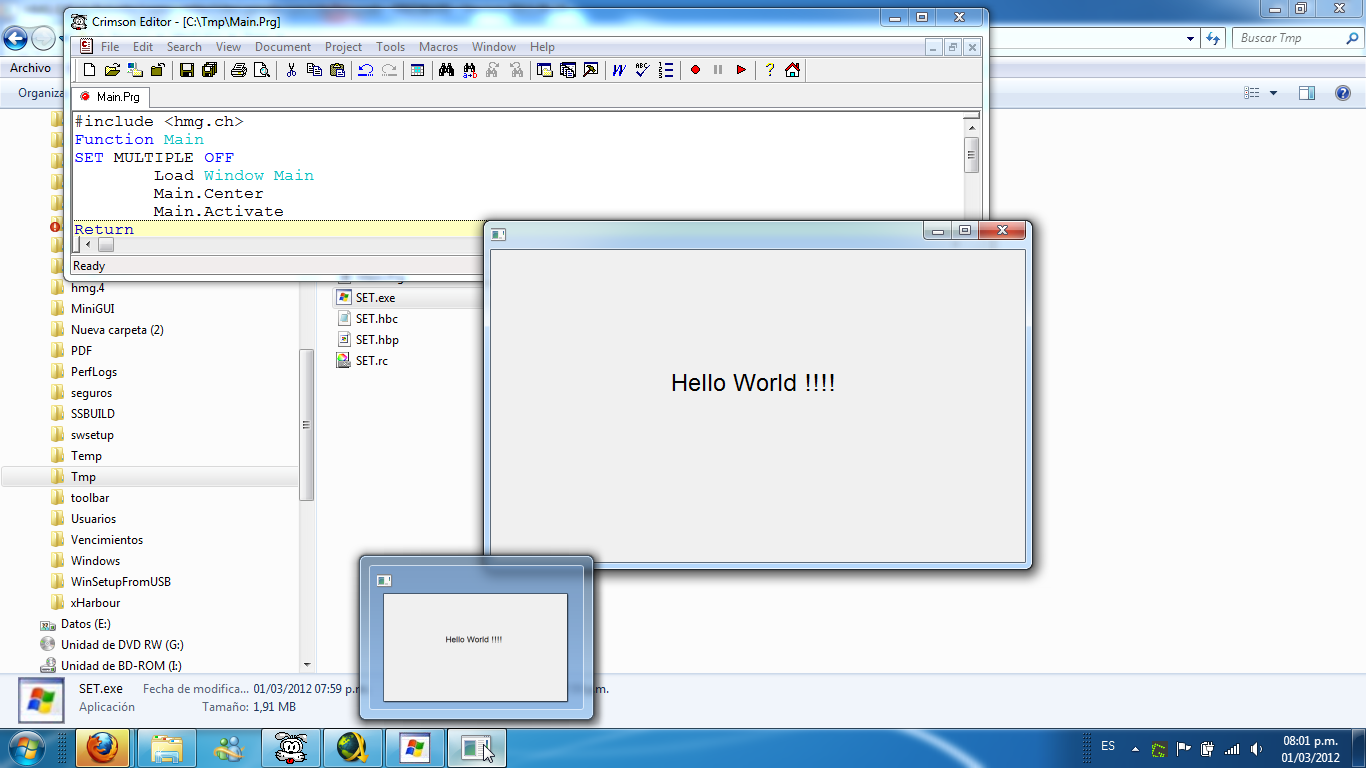Click the Redo arrow icon
1366x768 pixels.
click(x=389, y=70)
